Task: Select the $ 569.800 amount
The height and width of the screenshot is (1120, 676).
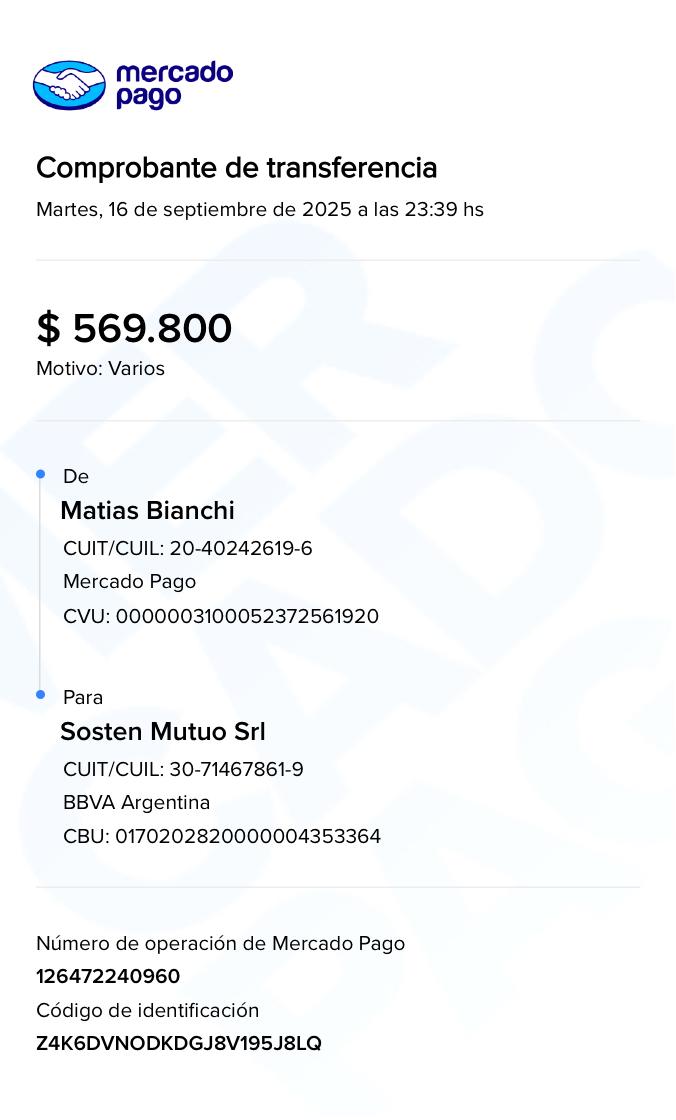Action: tap(134, 328)
